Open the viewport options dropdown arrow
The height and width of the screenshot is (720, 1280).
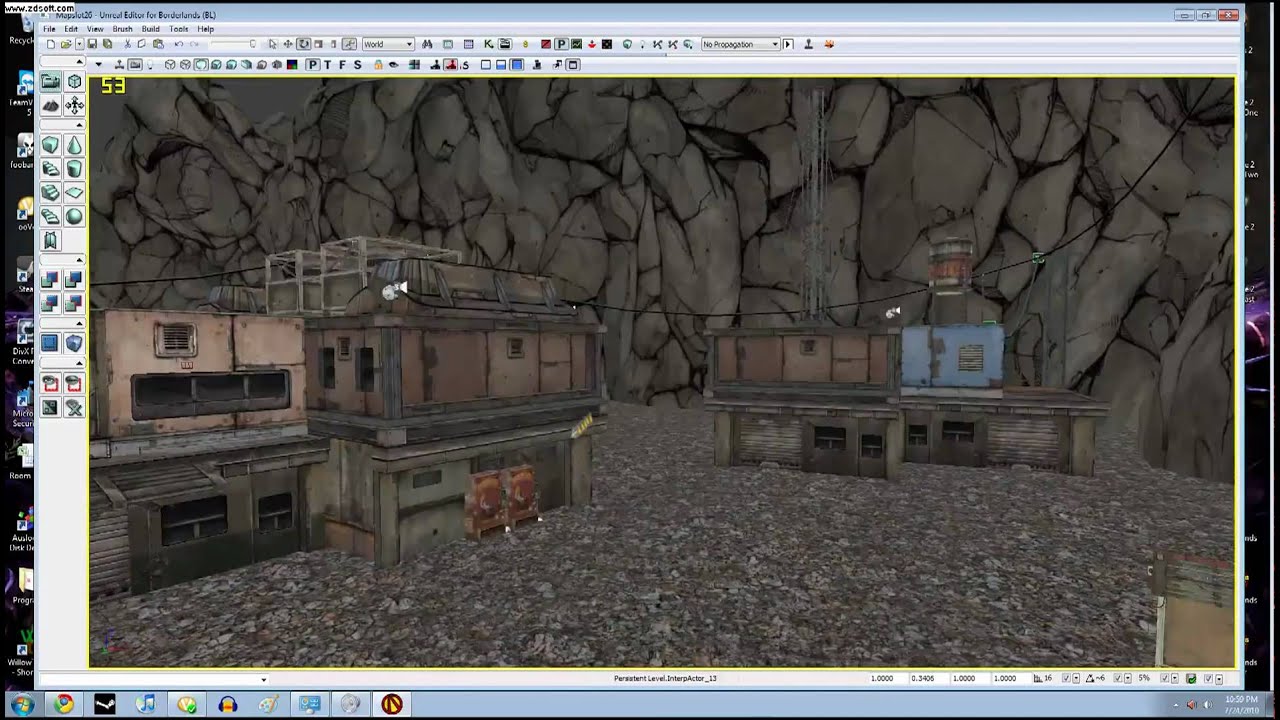(98, 65)
